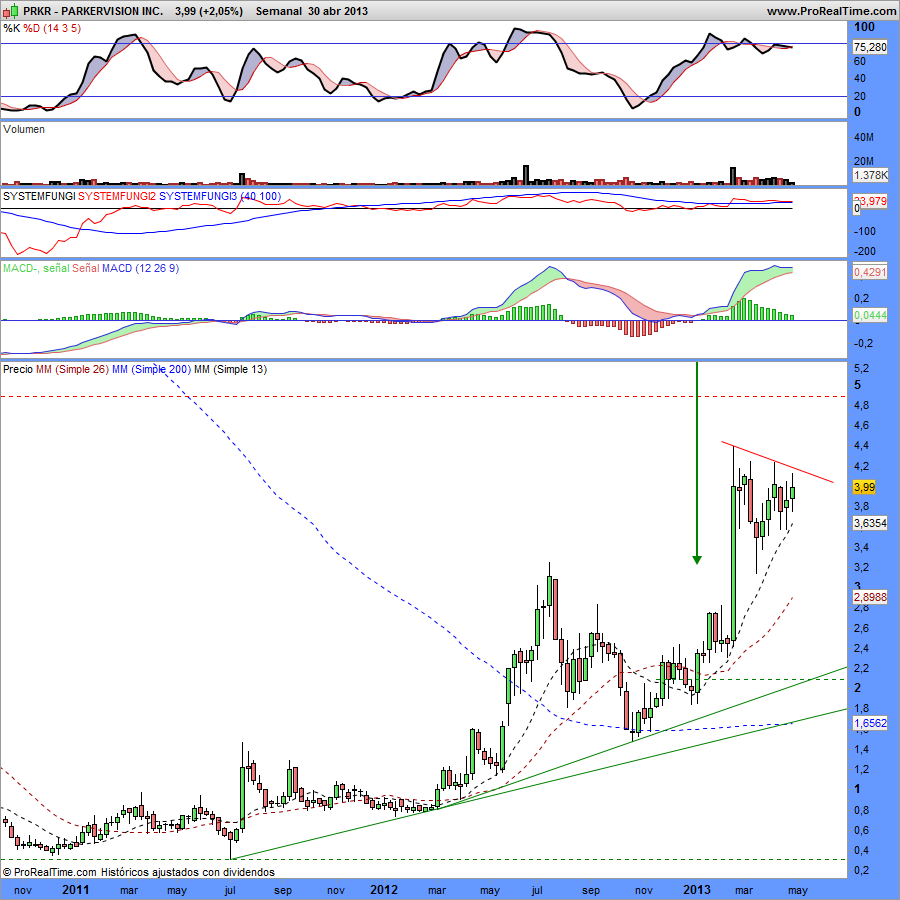Viewport: 900px width, 900px height.
Task: Click the %K %D (14 3 5) stochastic label
Action: point(42,28)
